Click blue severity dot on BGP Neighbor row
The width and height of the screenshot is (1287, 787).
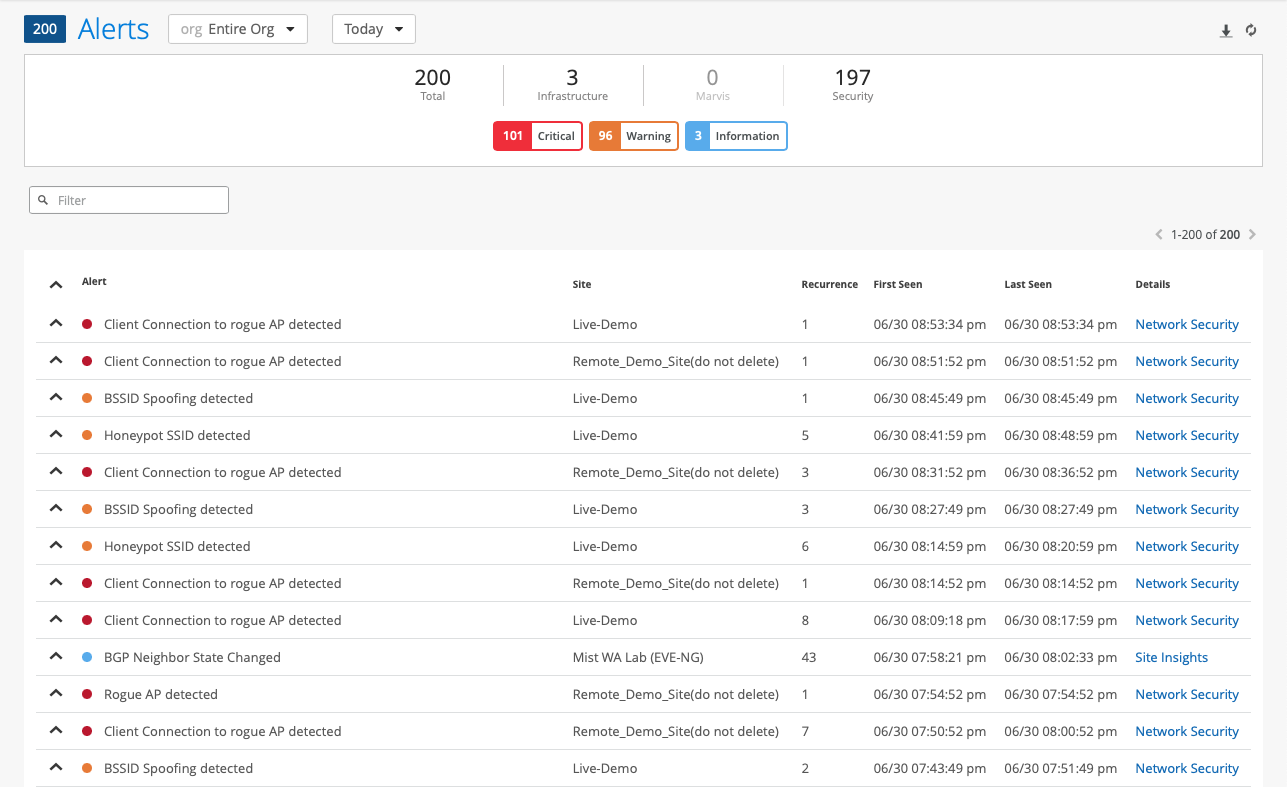point(87,658)
